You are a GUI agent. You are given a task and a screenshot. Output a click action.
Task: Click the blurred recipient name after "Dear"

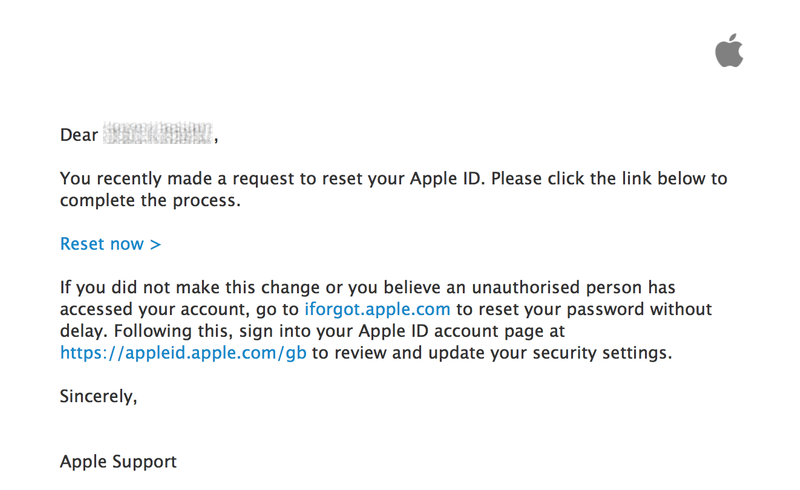click(x=158, y=134)
